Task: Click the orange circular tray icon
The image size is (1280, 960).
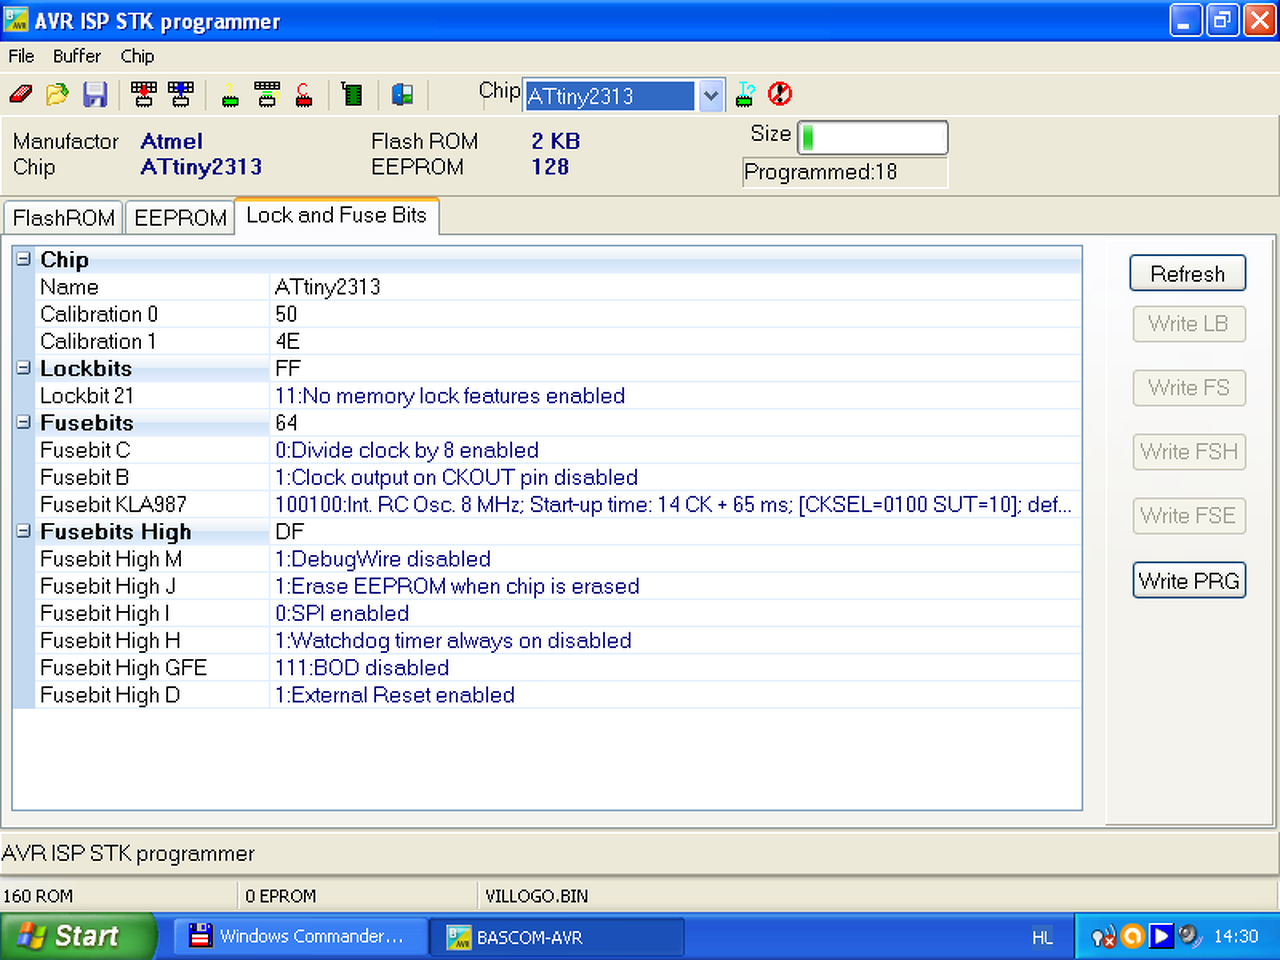Action: point(1132,936)
